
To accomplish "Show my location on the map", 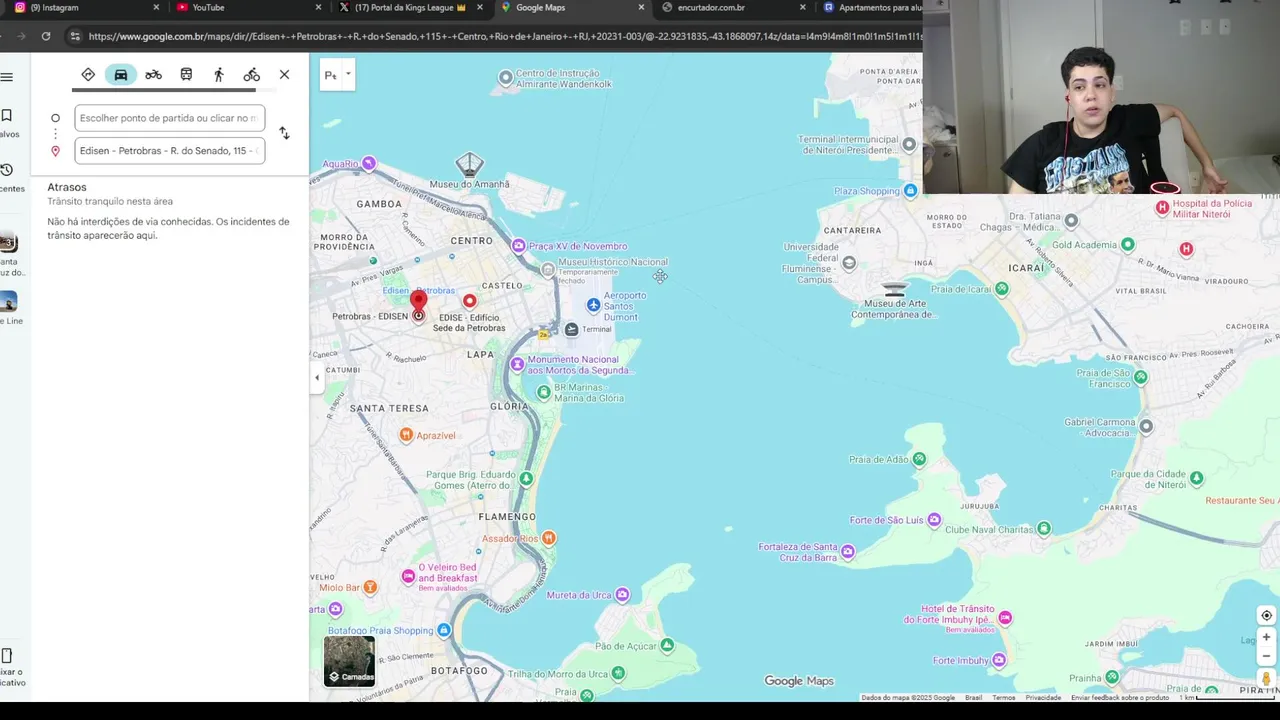I will (1266, 616).
